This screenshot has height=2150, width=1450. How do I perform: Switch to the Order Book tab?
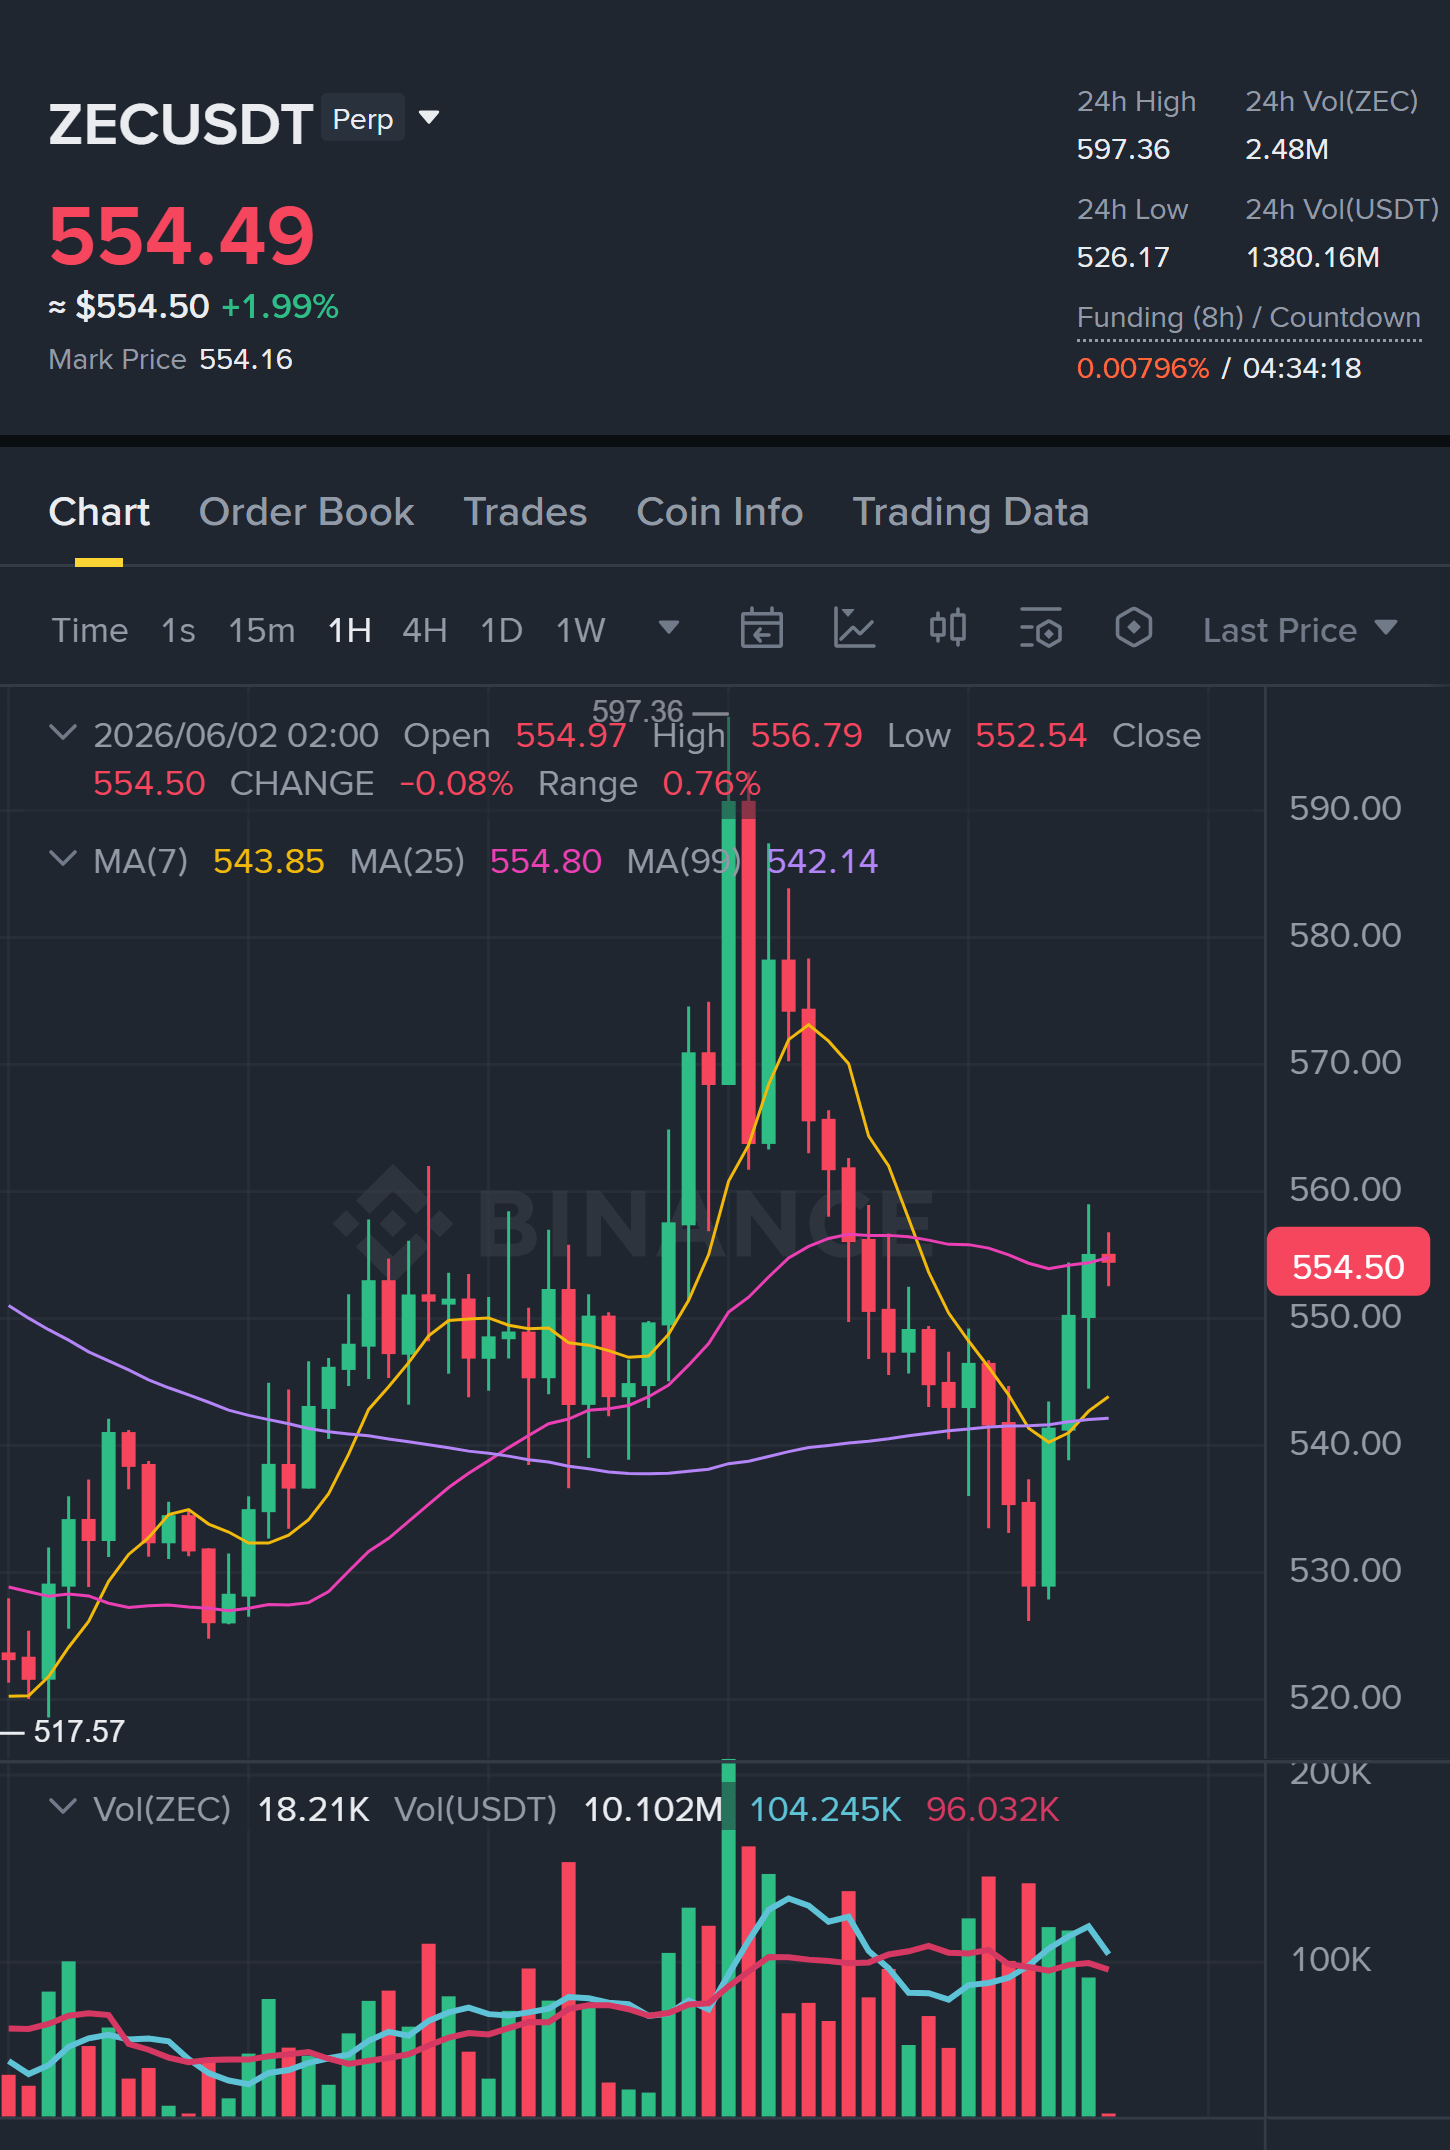[306, 512]
